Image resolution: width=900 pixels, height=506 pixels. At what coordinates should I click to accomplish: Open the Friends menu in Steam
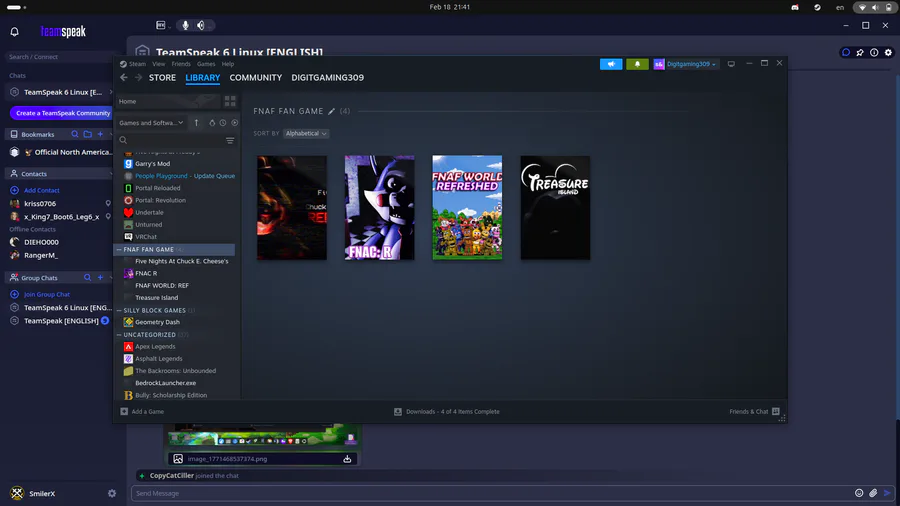tap(181, 64)
